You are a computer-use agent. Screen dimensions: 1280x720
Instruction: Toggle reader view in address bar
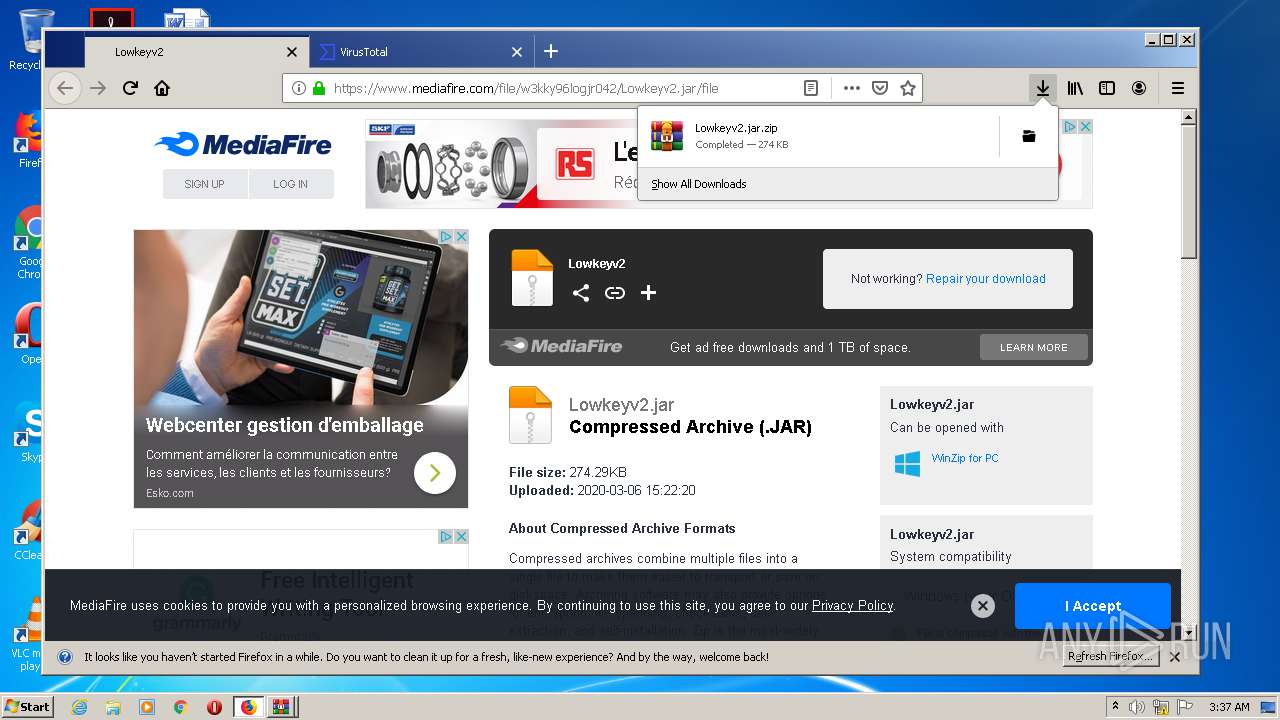point(811,88)
